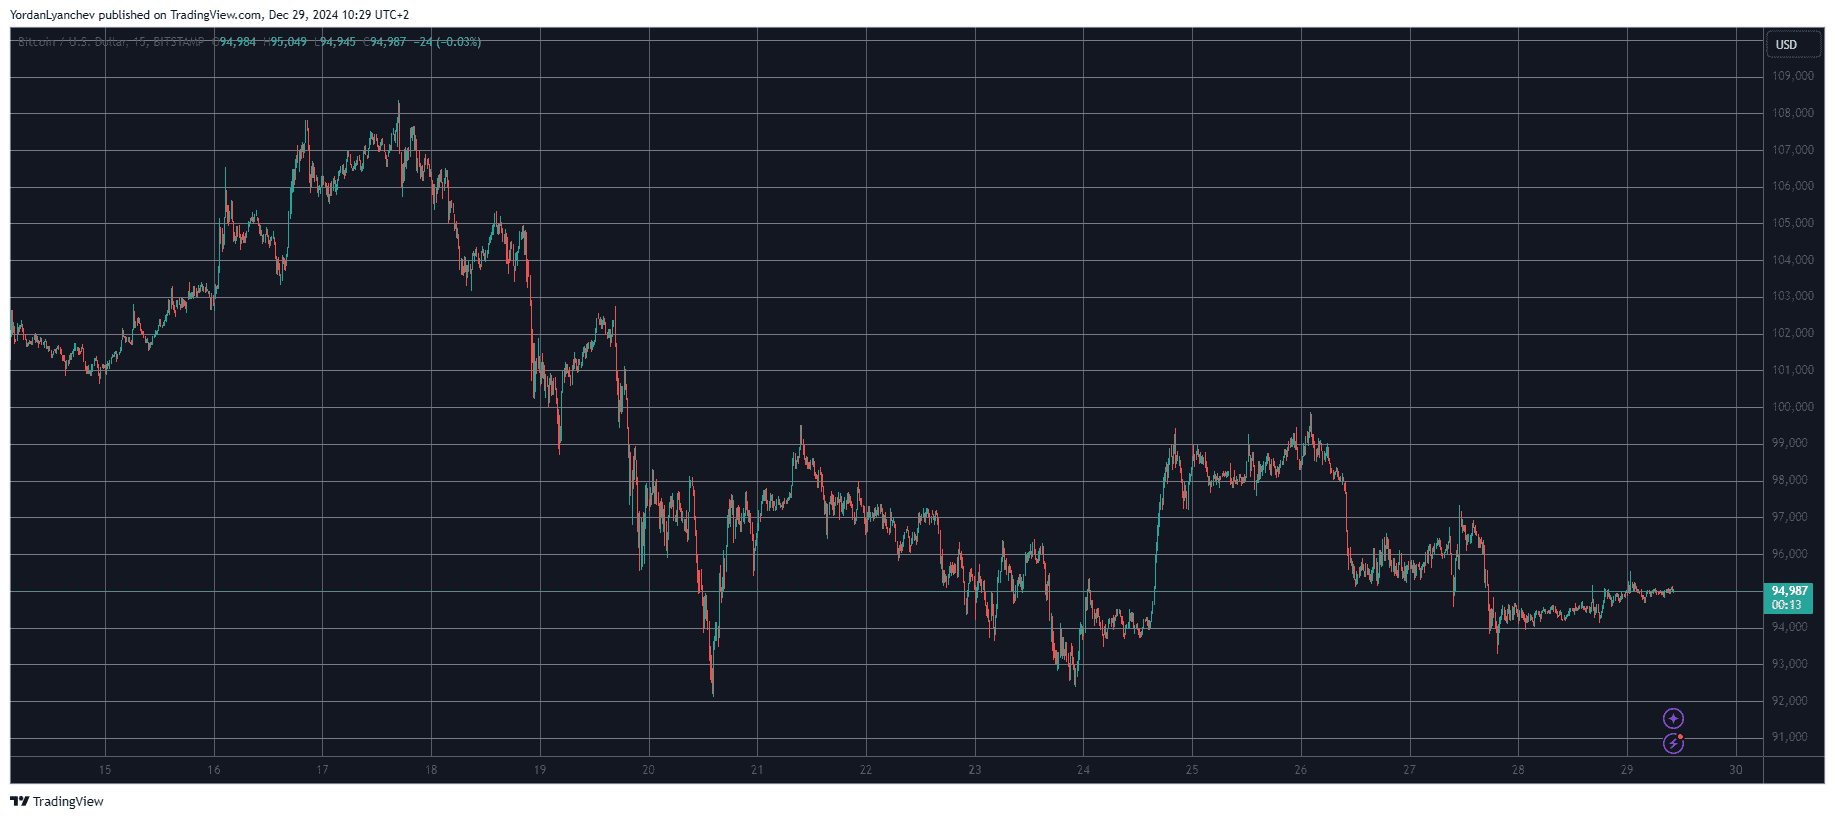Click the 104,000 price axis label

[x=1793, y=260]
